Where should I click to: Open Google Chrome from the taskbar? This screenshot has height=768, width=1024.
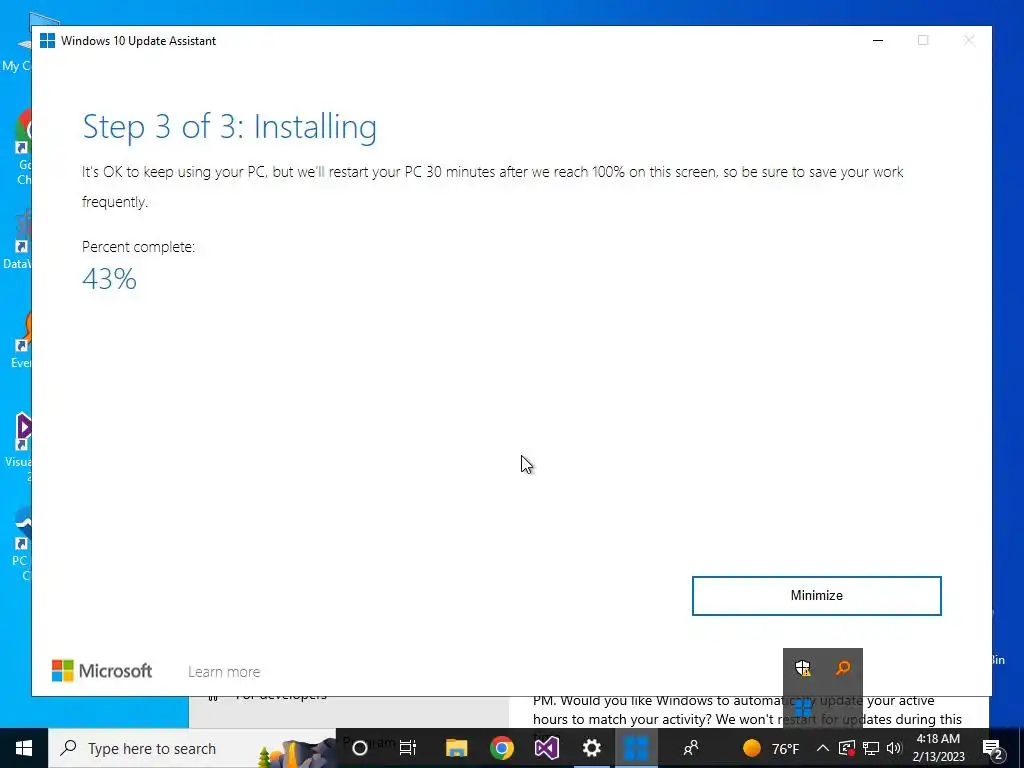click(502, 748)
